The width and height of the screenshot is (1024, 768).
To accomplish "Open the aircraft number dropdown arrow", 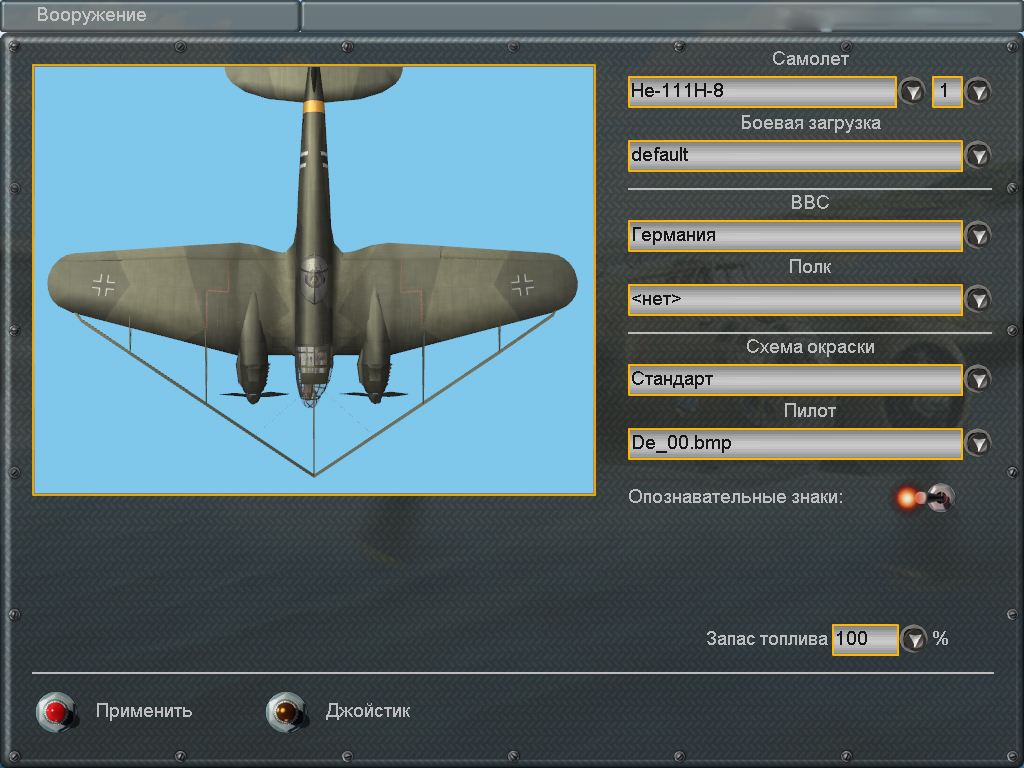I will (x=978, y=92).
